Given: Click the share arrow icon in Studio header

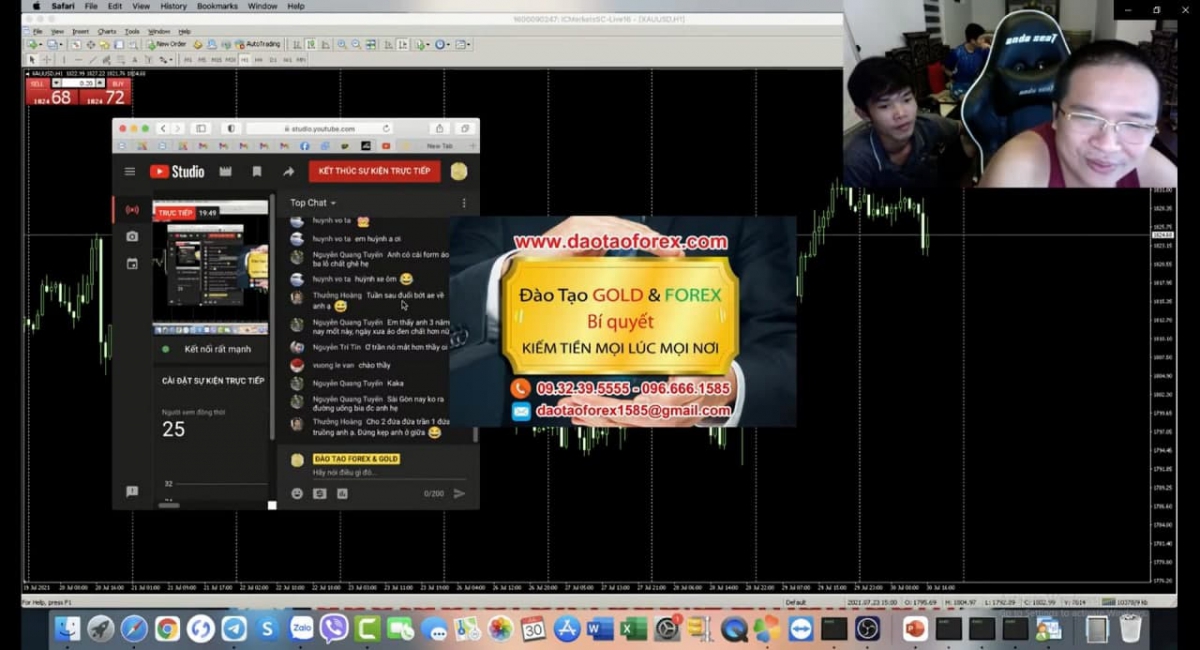Looking at the screenshot, I should click(x=288, y=171).
